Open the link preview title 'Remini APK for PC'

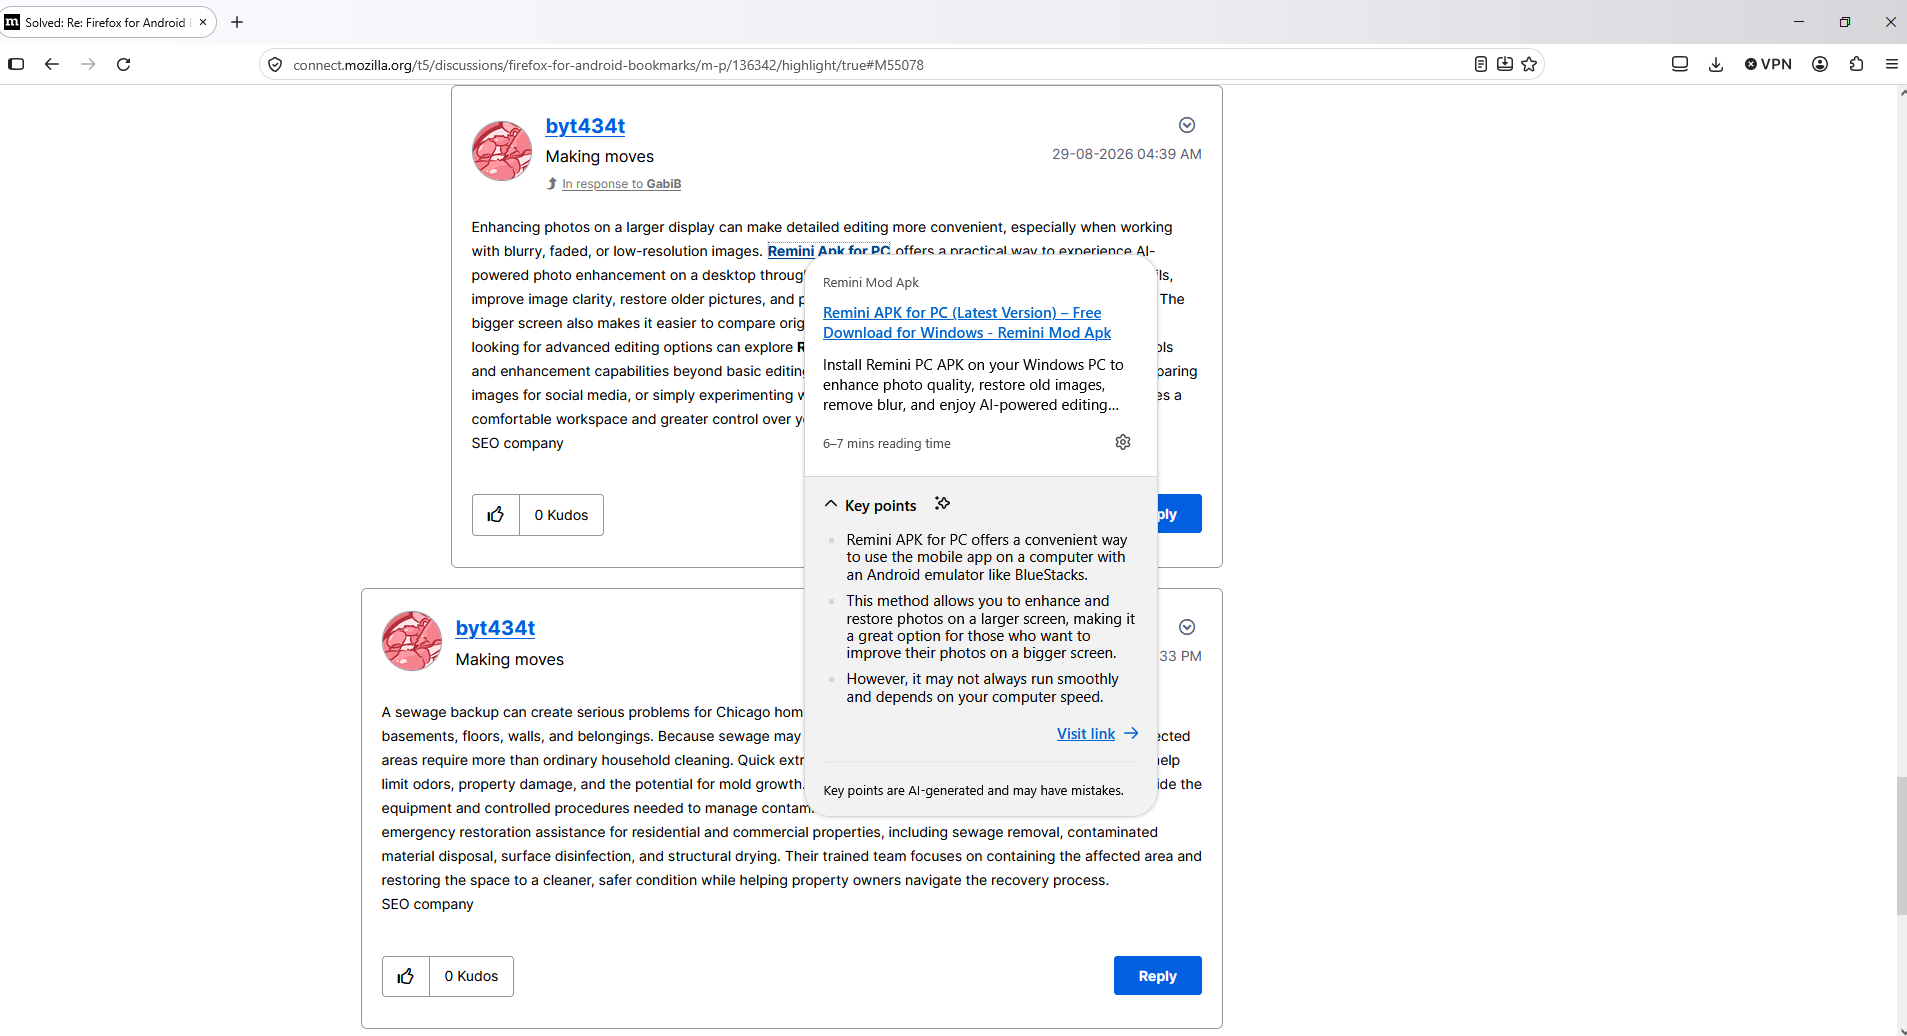[967, 323]
